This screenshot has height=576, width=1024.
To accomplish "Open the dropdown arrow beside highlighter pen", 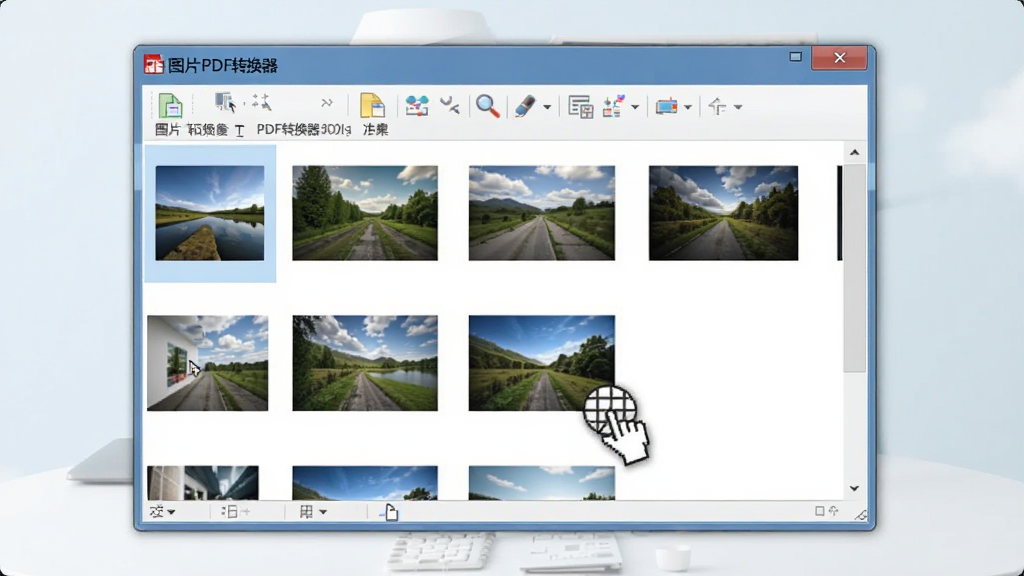I will 547,107.
